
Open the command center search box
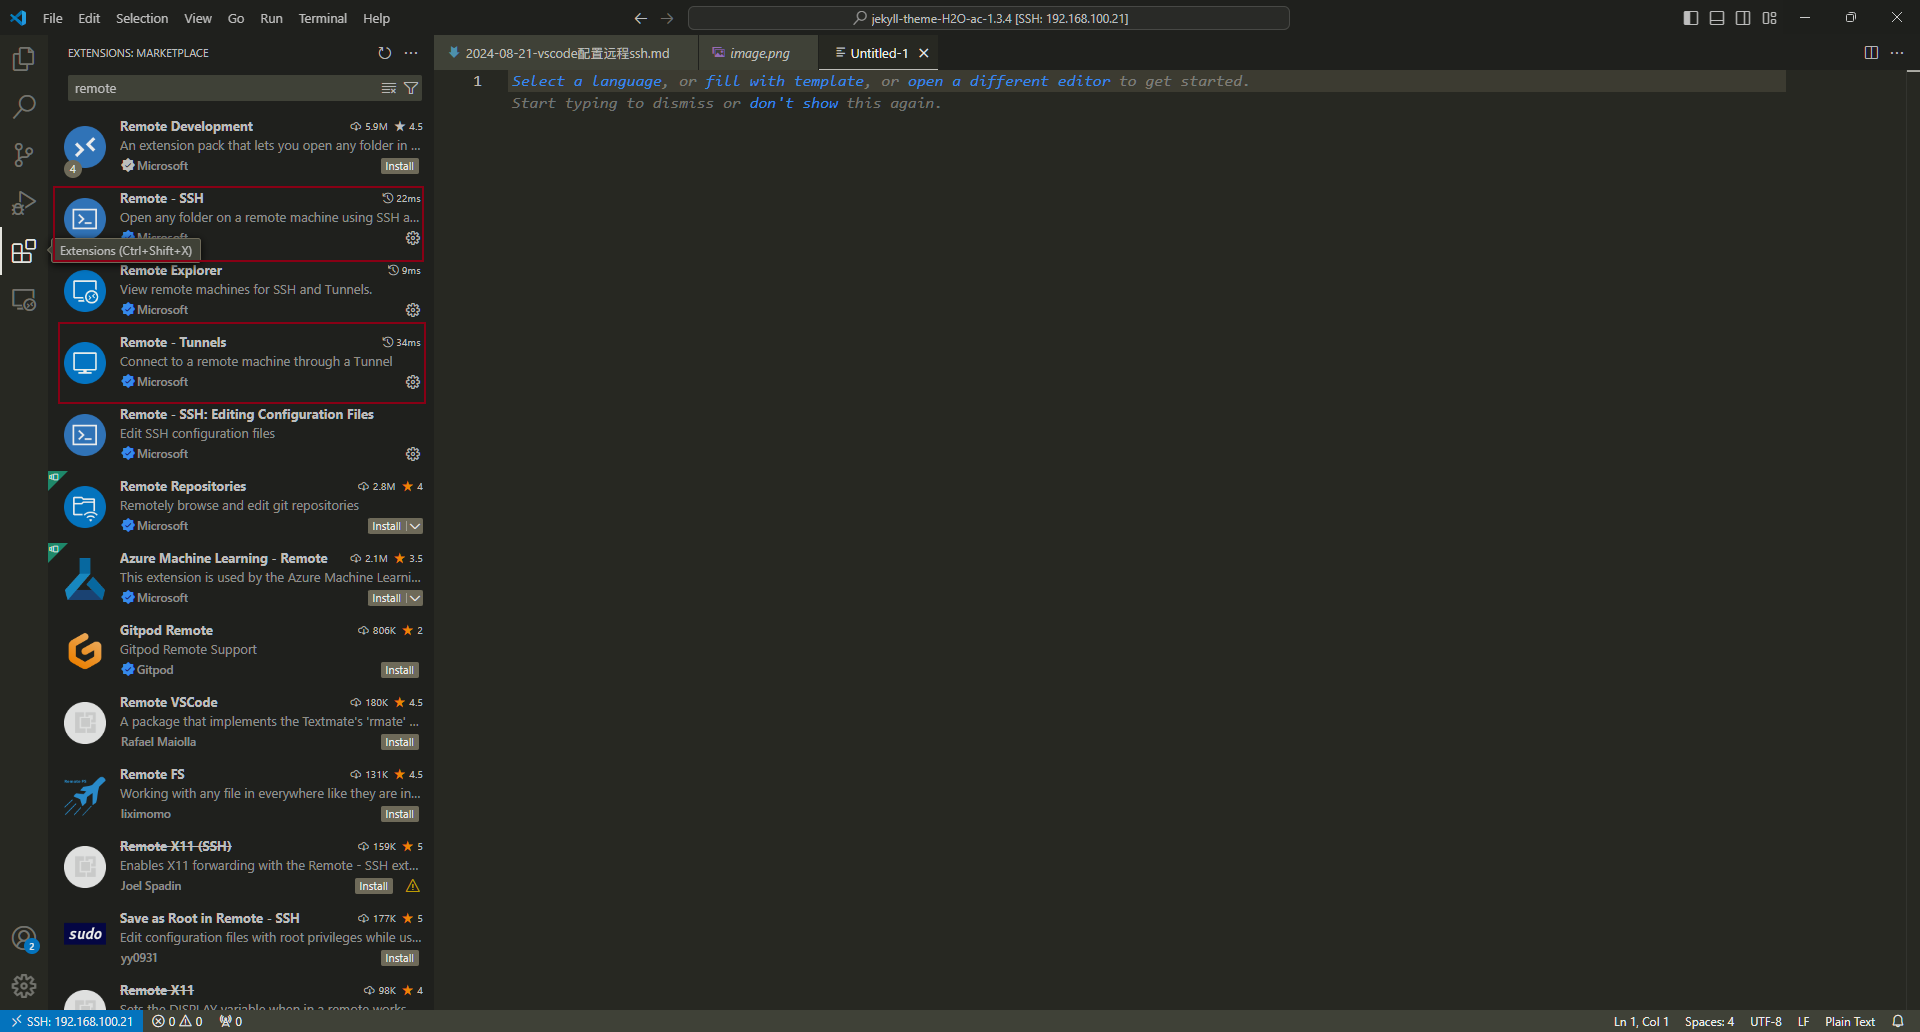pyautogui.click(x=989, y=18)
